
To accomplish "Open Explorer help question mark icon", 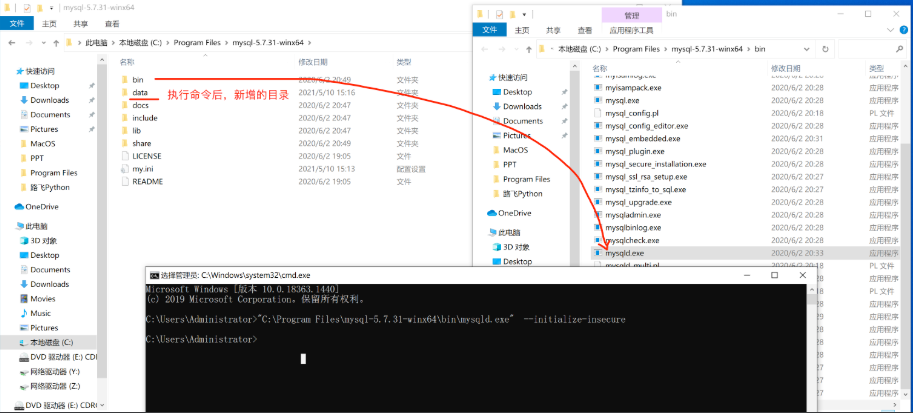I will (x=905, y=30).
